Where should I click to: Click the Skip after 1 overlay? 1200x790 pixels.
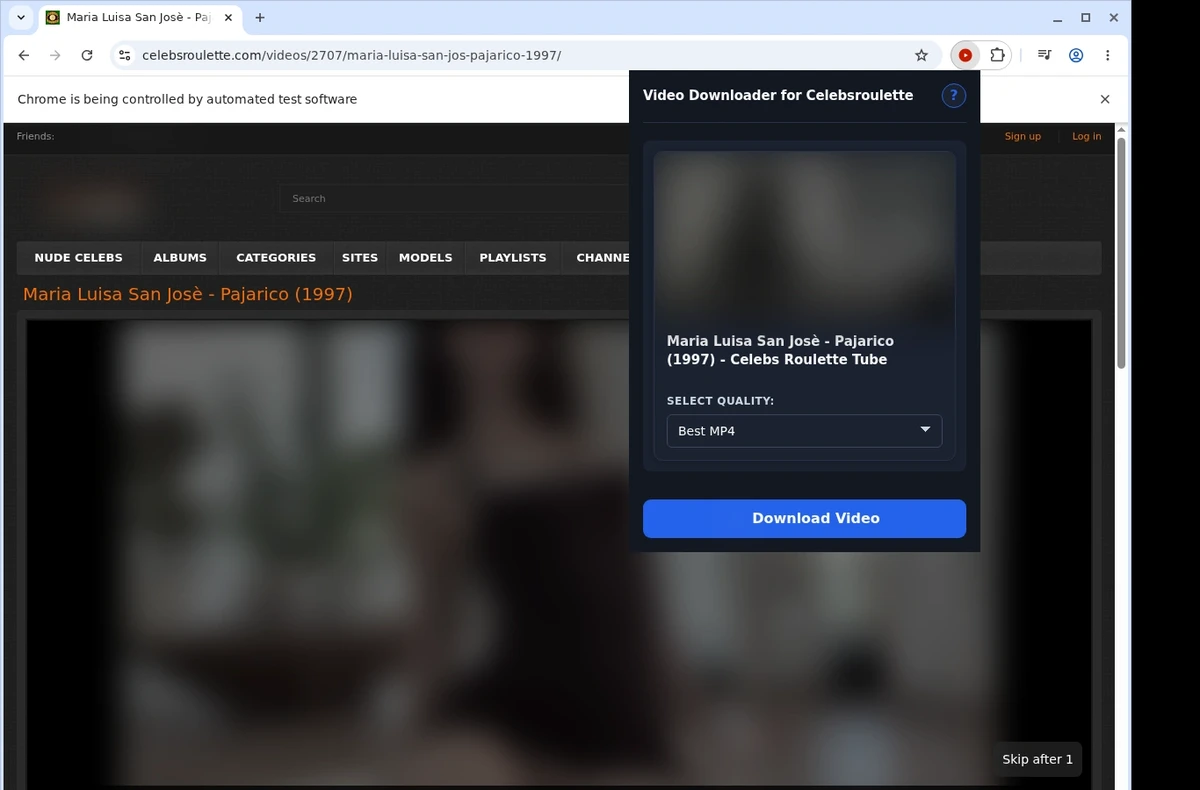click(1038, 759)
